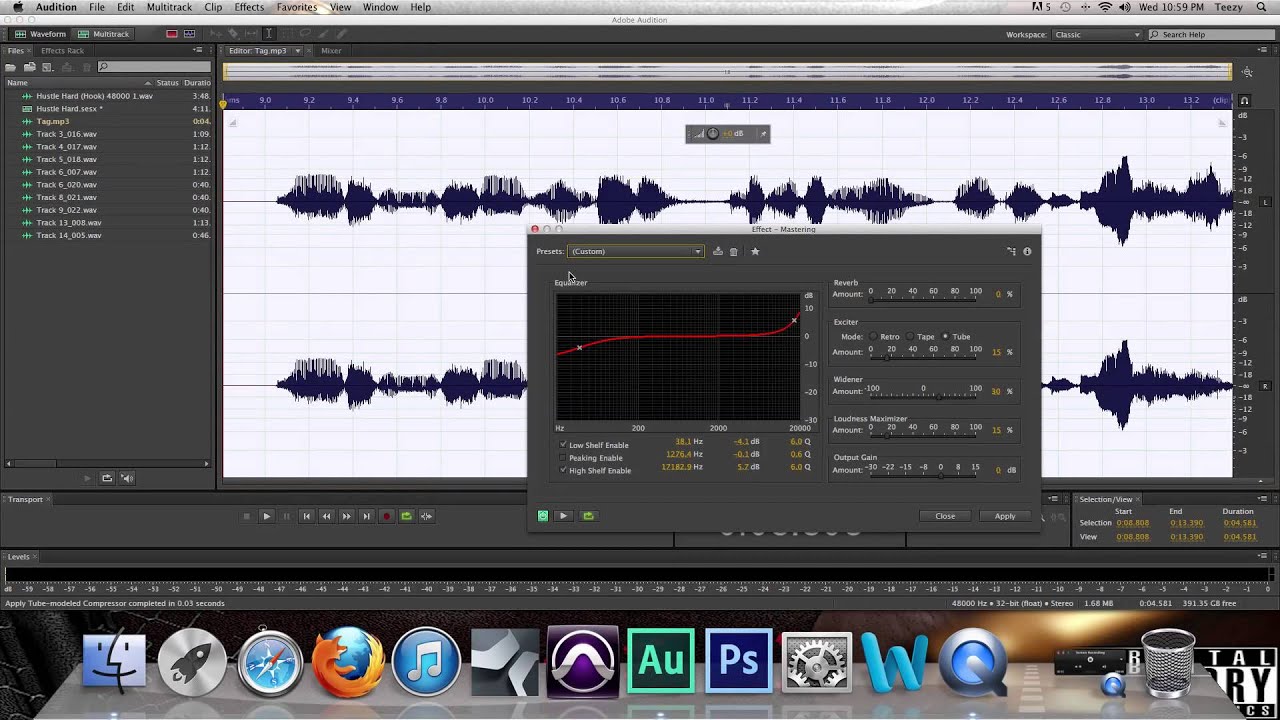Toggle preview loop in Mastering dialog
The width and height of the screenshot is (1280, 720).
[588, 516]
